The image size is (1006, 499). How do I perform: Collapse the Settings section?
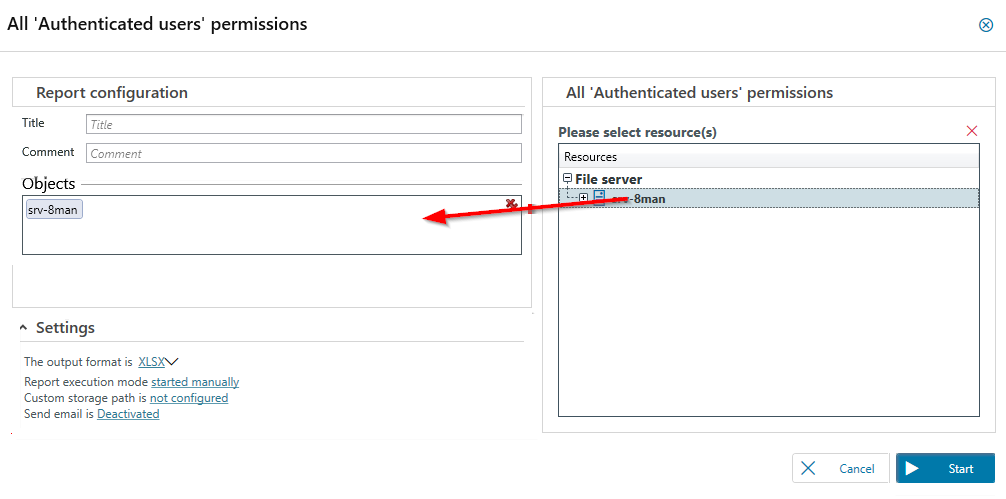click(24, 328)
